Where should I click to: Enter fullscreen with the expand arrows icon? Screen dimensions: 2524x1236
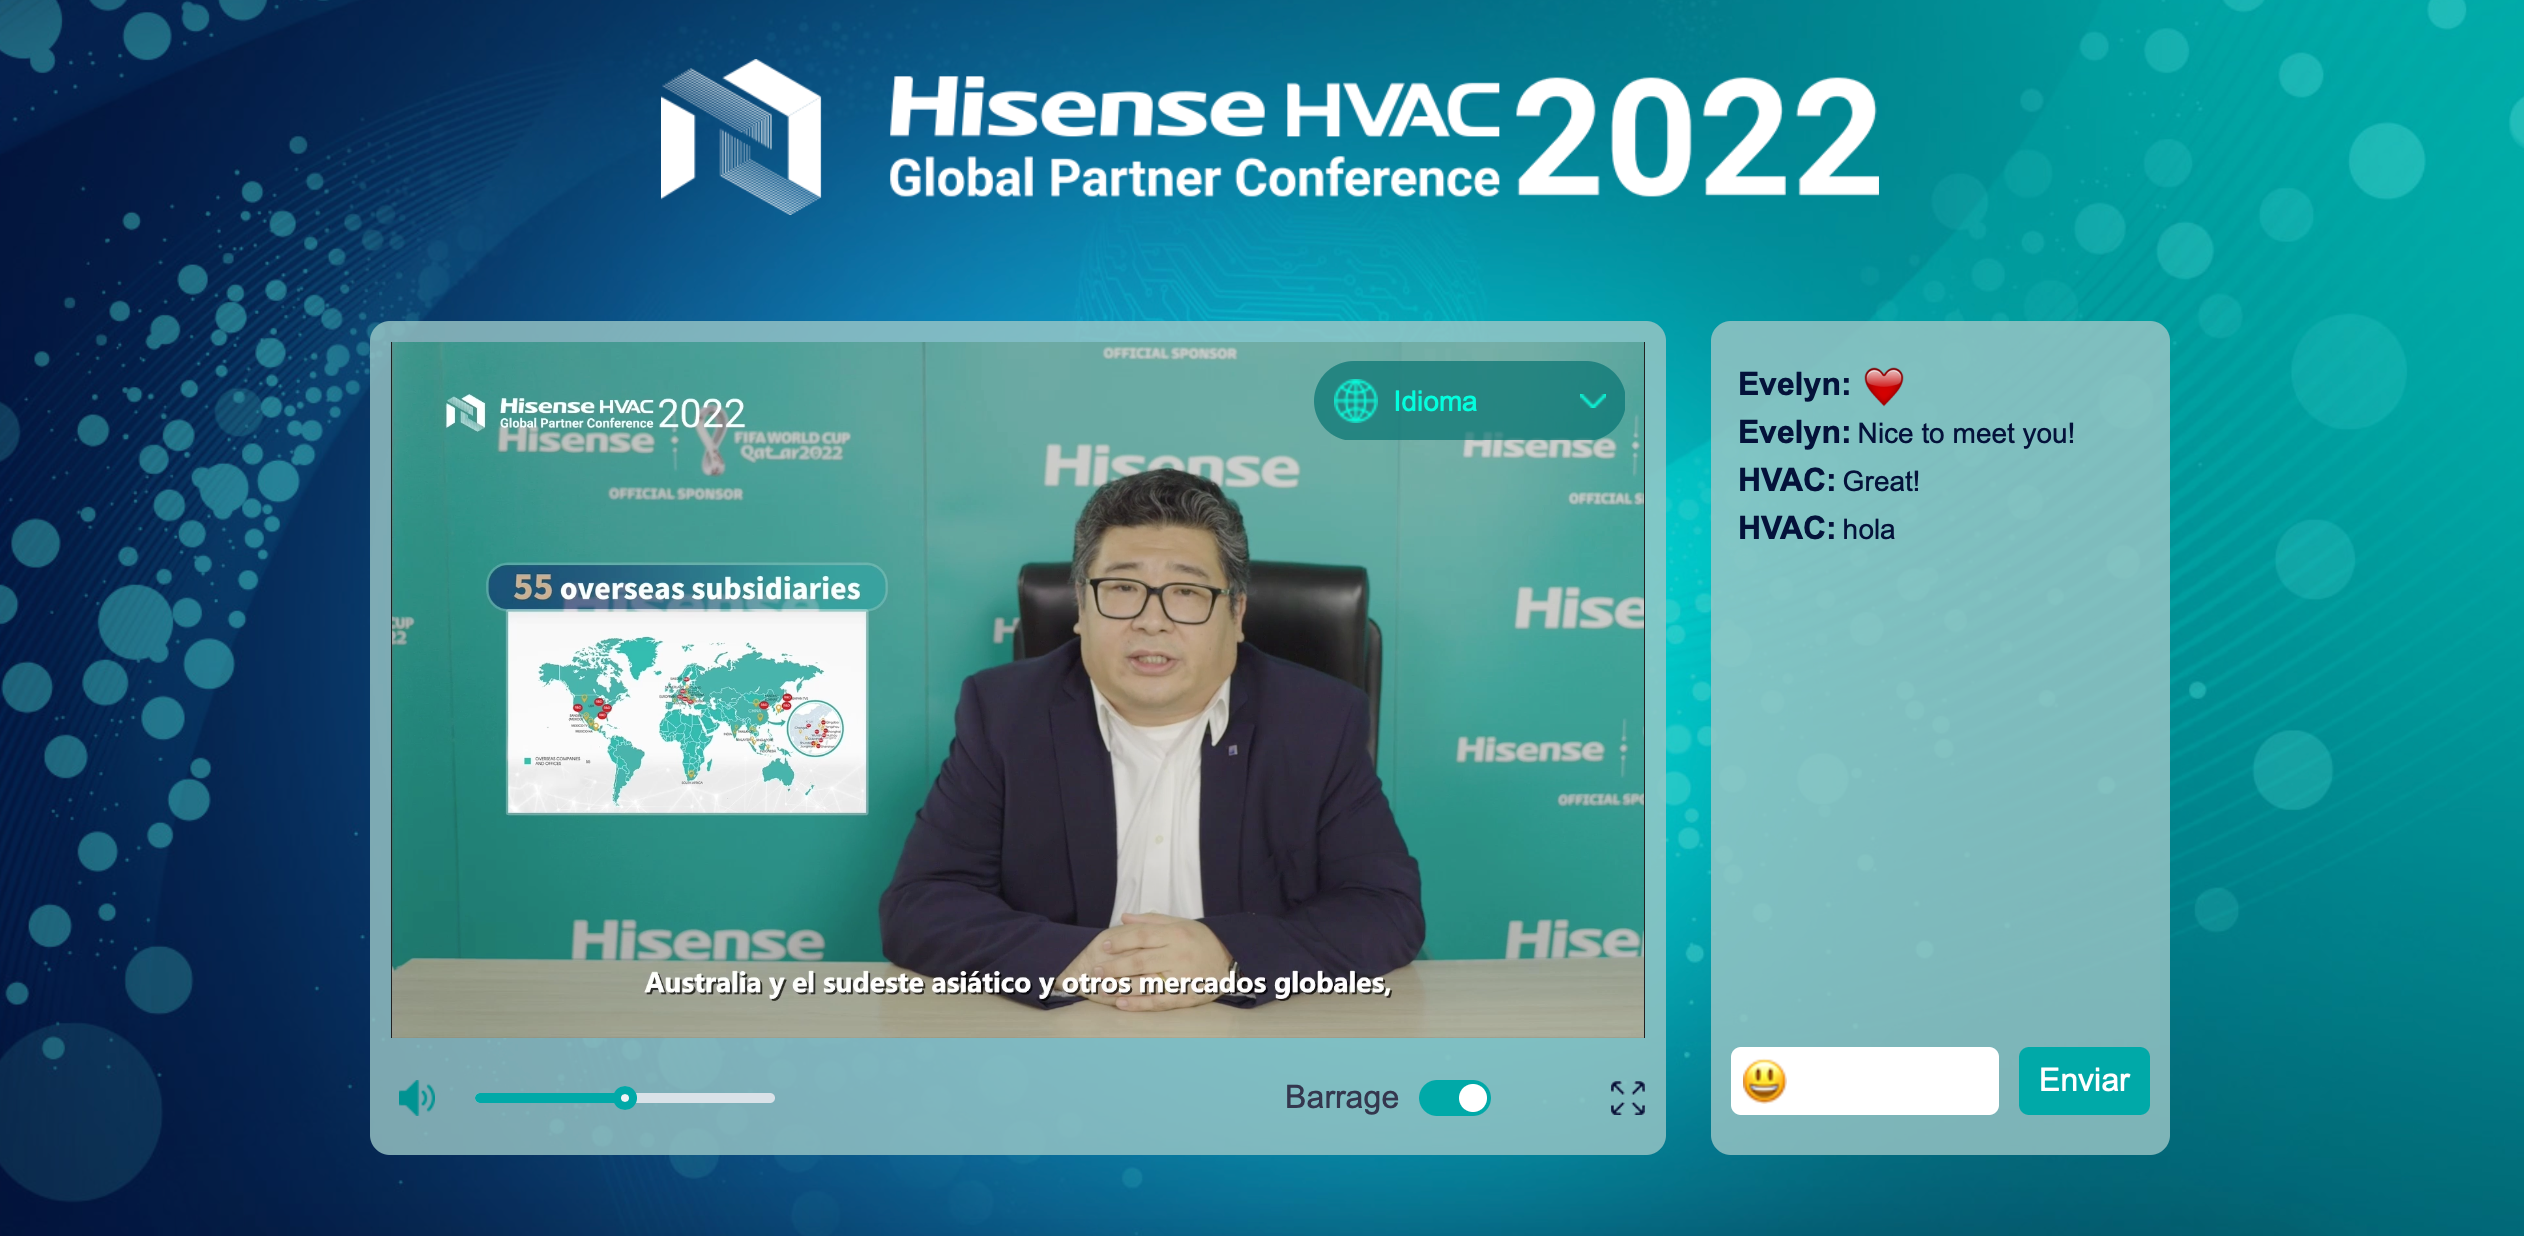click(1627, 1098)
